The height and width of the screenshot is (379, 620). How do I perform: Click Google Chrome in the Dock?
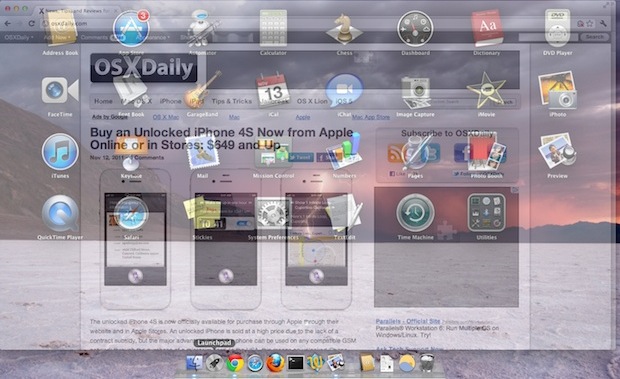(234, 362)
